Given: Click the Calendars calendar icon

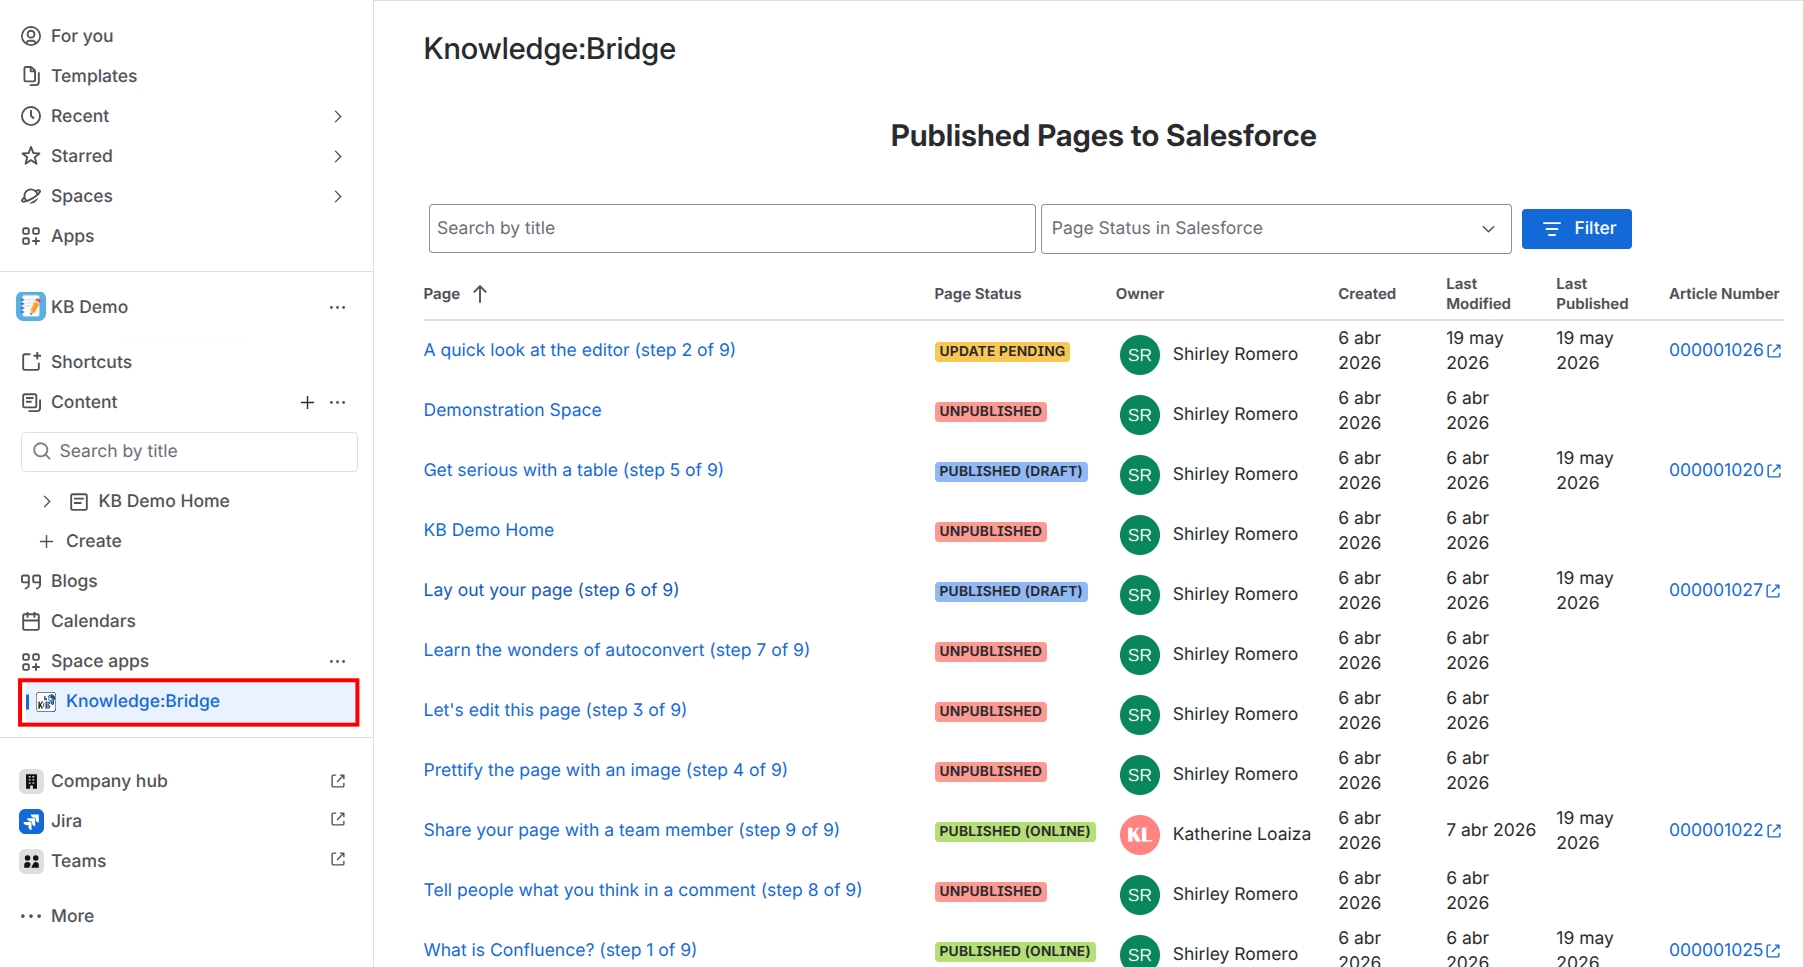Looking at the screenshot, I should pos(31,621).
